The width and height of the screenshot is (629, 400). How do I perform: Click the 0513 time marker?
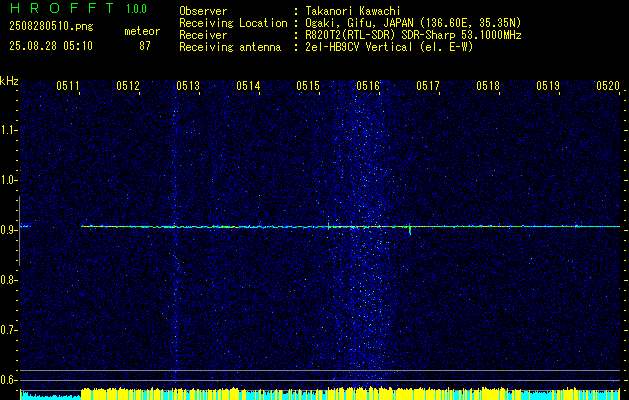(188, 85)
